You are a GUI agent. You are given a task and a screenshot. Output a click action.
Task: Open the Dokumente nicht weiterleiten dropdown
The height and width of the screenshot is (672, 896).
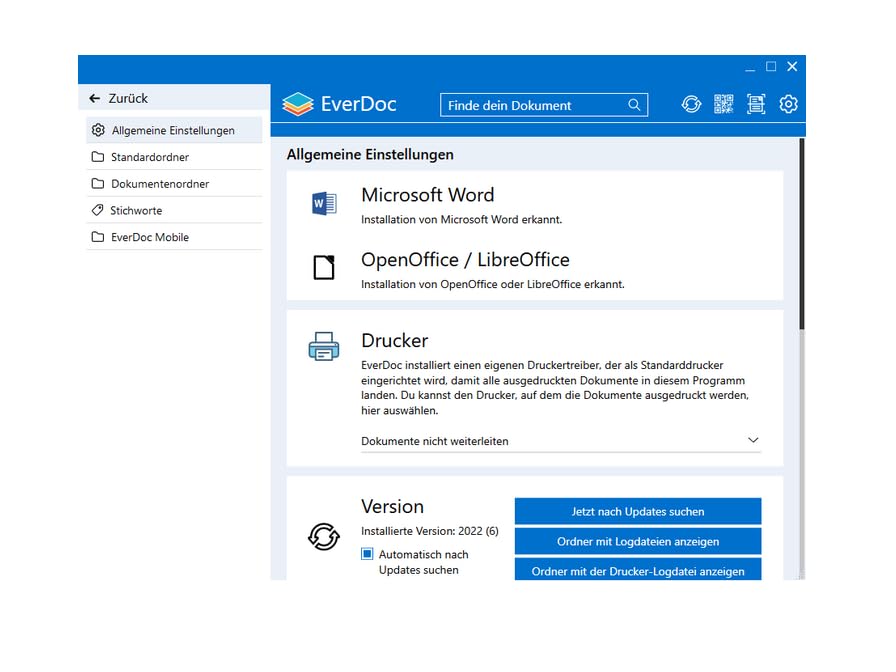coord(561,441)
